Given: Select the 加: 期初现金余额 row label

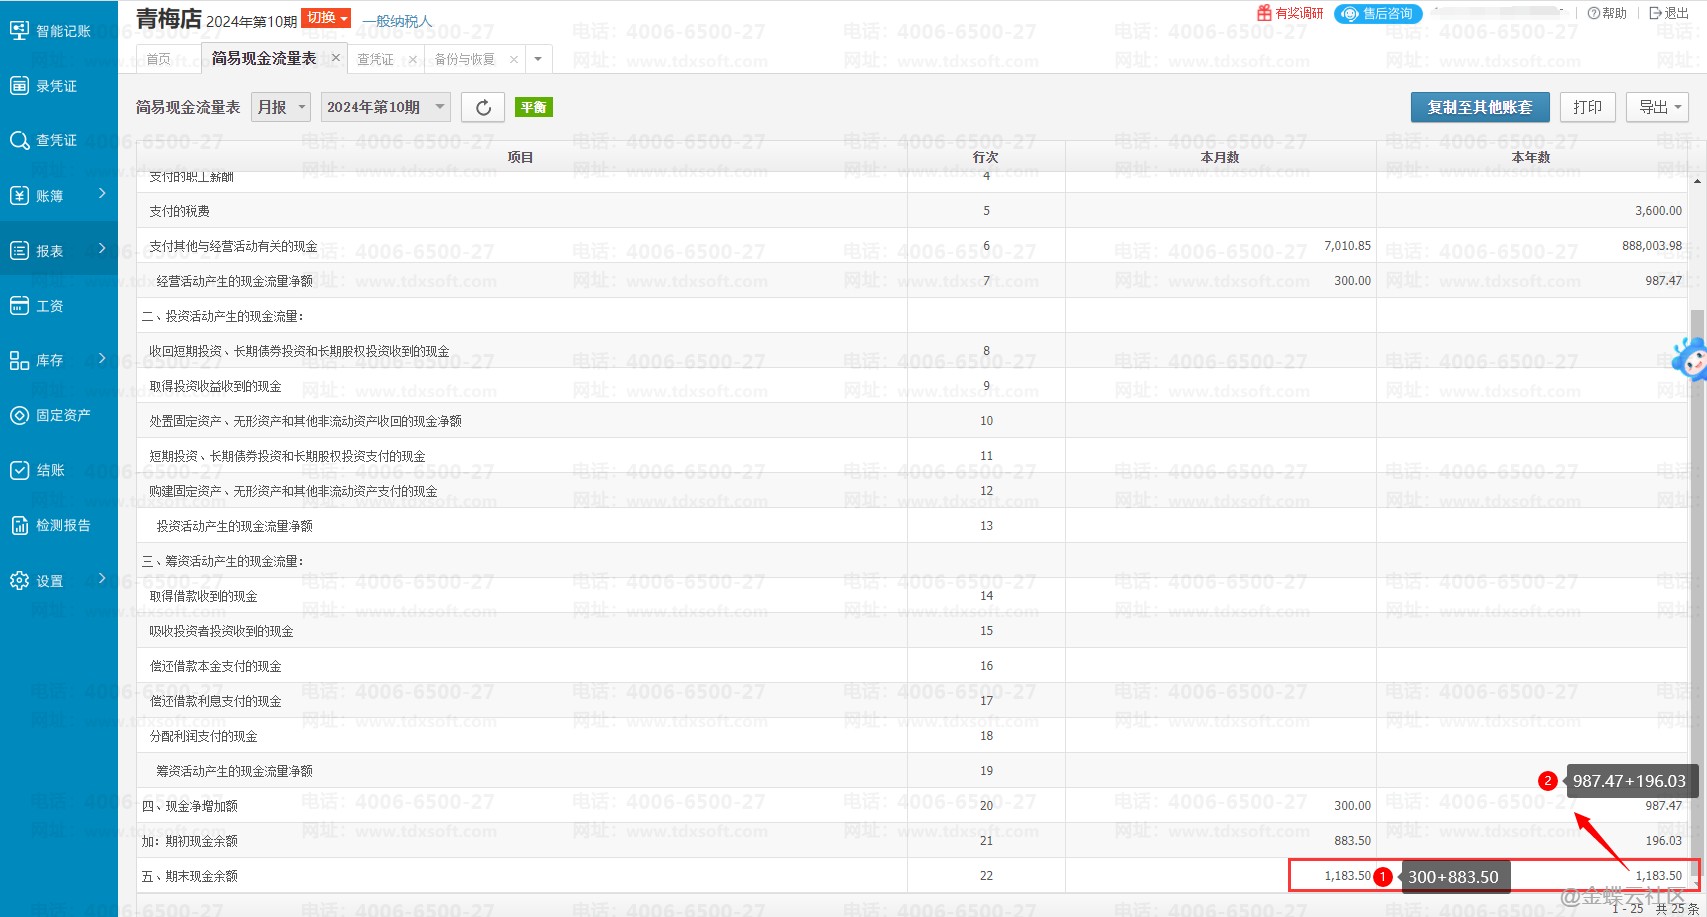Looking at the screenshot, I should pos(190,841).
